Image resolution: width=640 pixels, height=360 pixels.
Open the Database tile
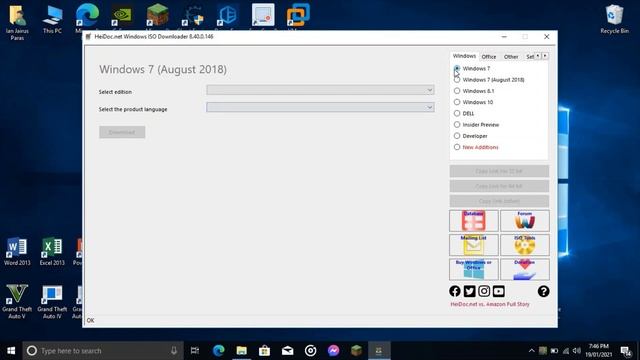point(473,221)
